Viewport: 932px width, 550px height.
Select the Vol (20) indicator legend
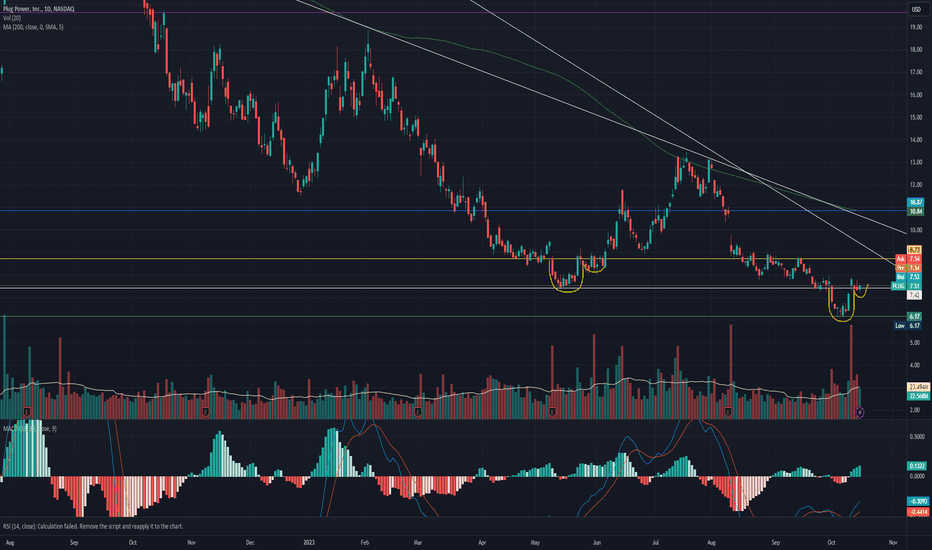coord(12,18)
